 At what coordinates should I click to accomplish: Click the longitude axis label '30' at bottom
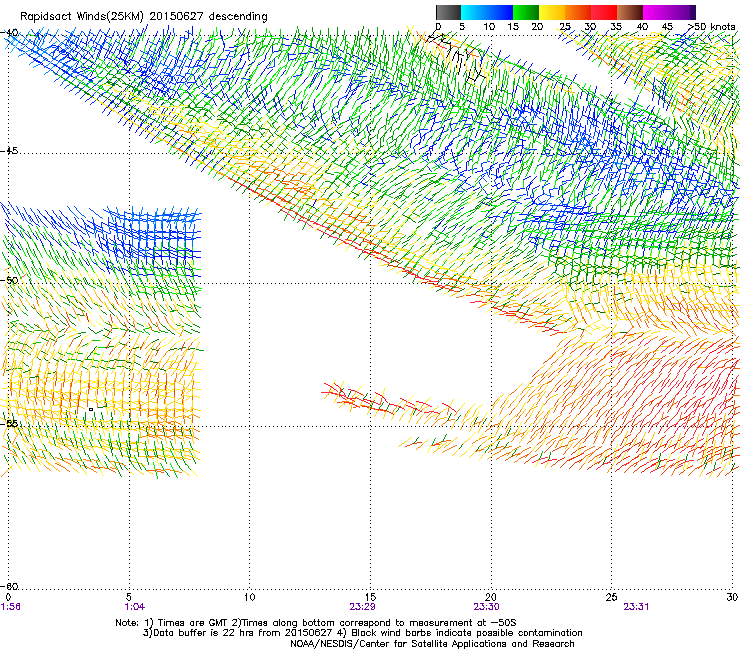point(732,597)
